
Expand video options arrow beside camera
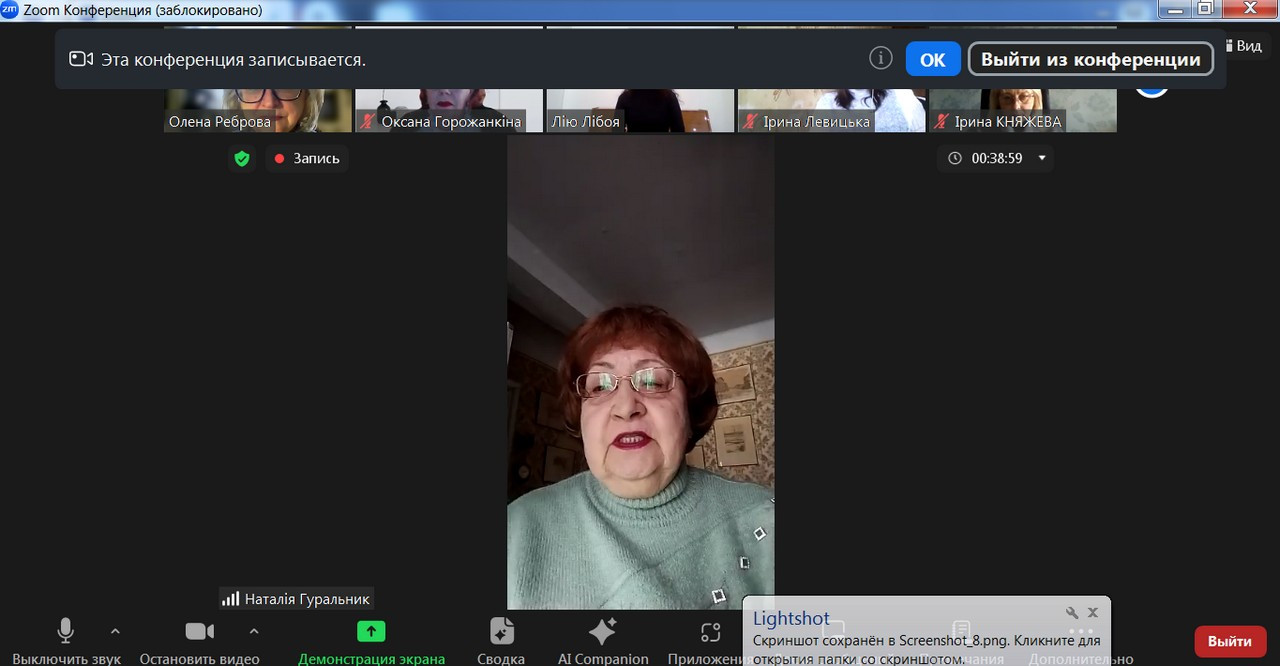point(254,631)
